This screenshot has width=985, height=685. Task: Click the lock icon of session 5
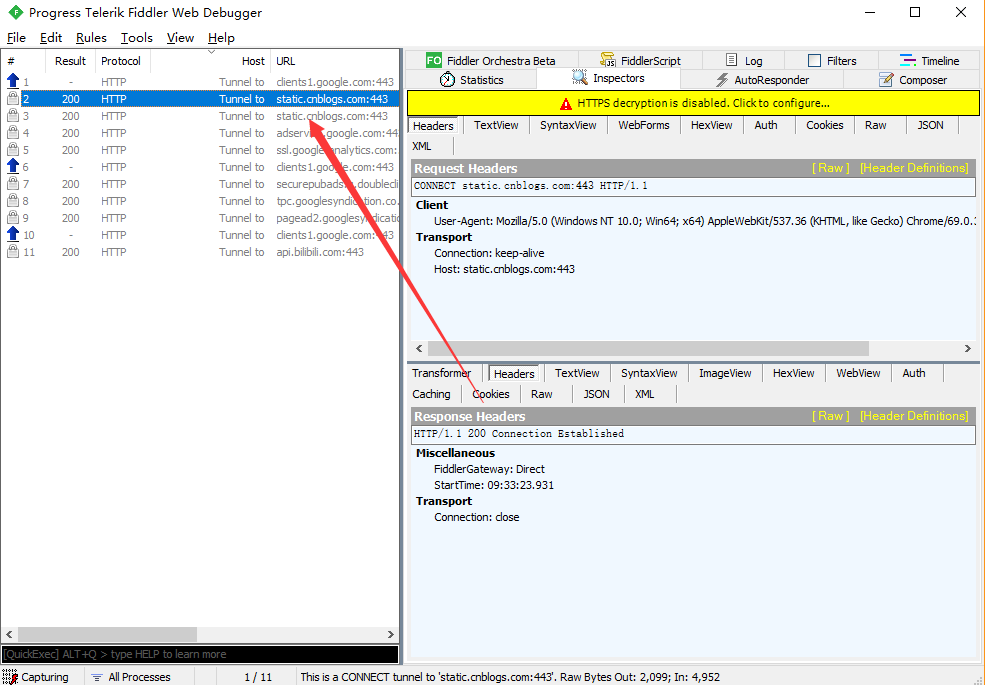(13, 150)
